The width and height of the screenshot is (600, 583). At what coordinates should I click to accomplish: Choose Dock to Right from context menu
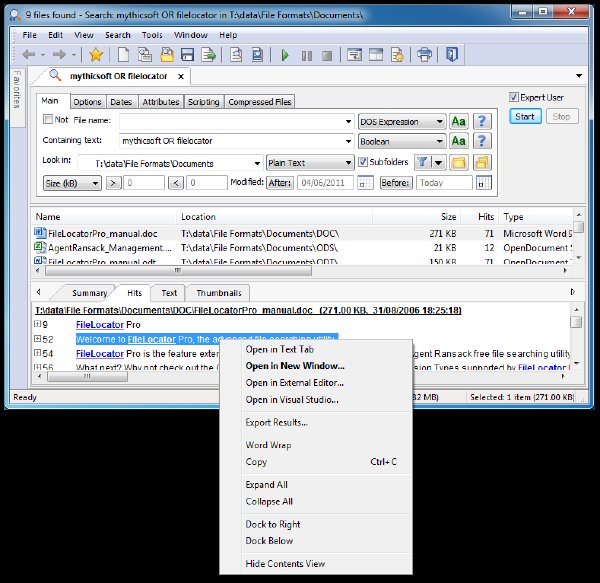pyautogui.click(x=273, y=524)
